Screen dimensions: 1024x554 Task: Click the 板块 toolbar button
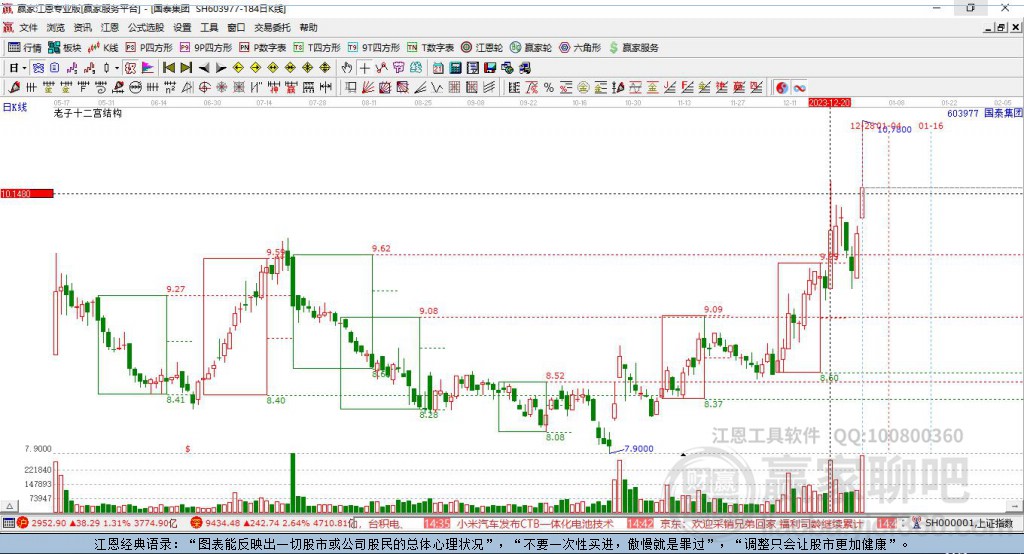(x=65, y=48)
